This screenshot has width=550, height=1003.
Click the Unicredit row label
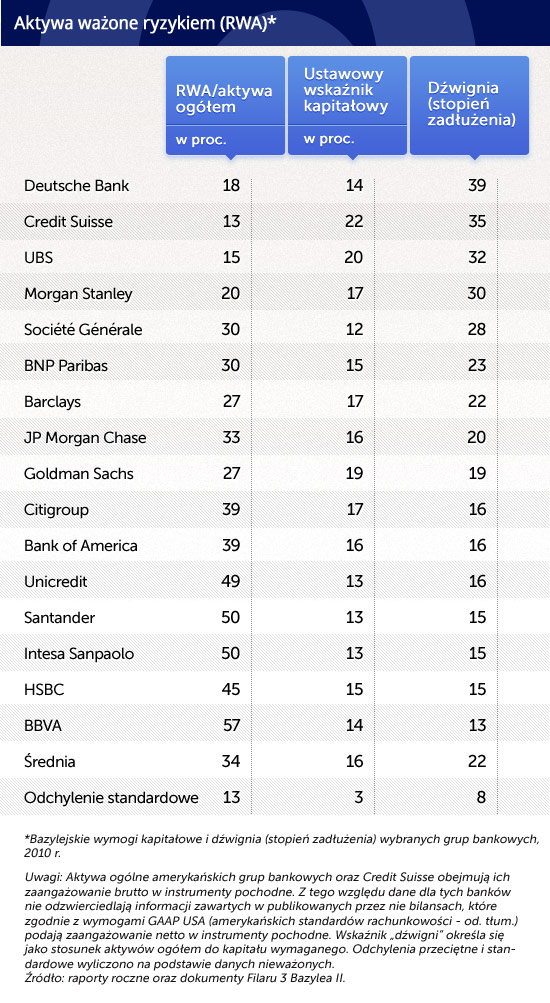pos(56,581)
